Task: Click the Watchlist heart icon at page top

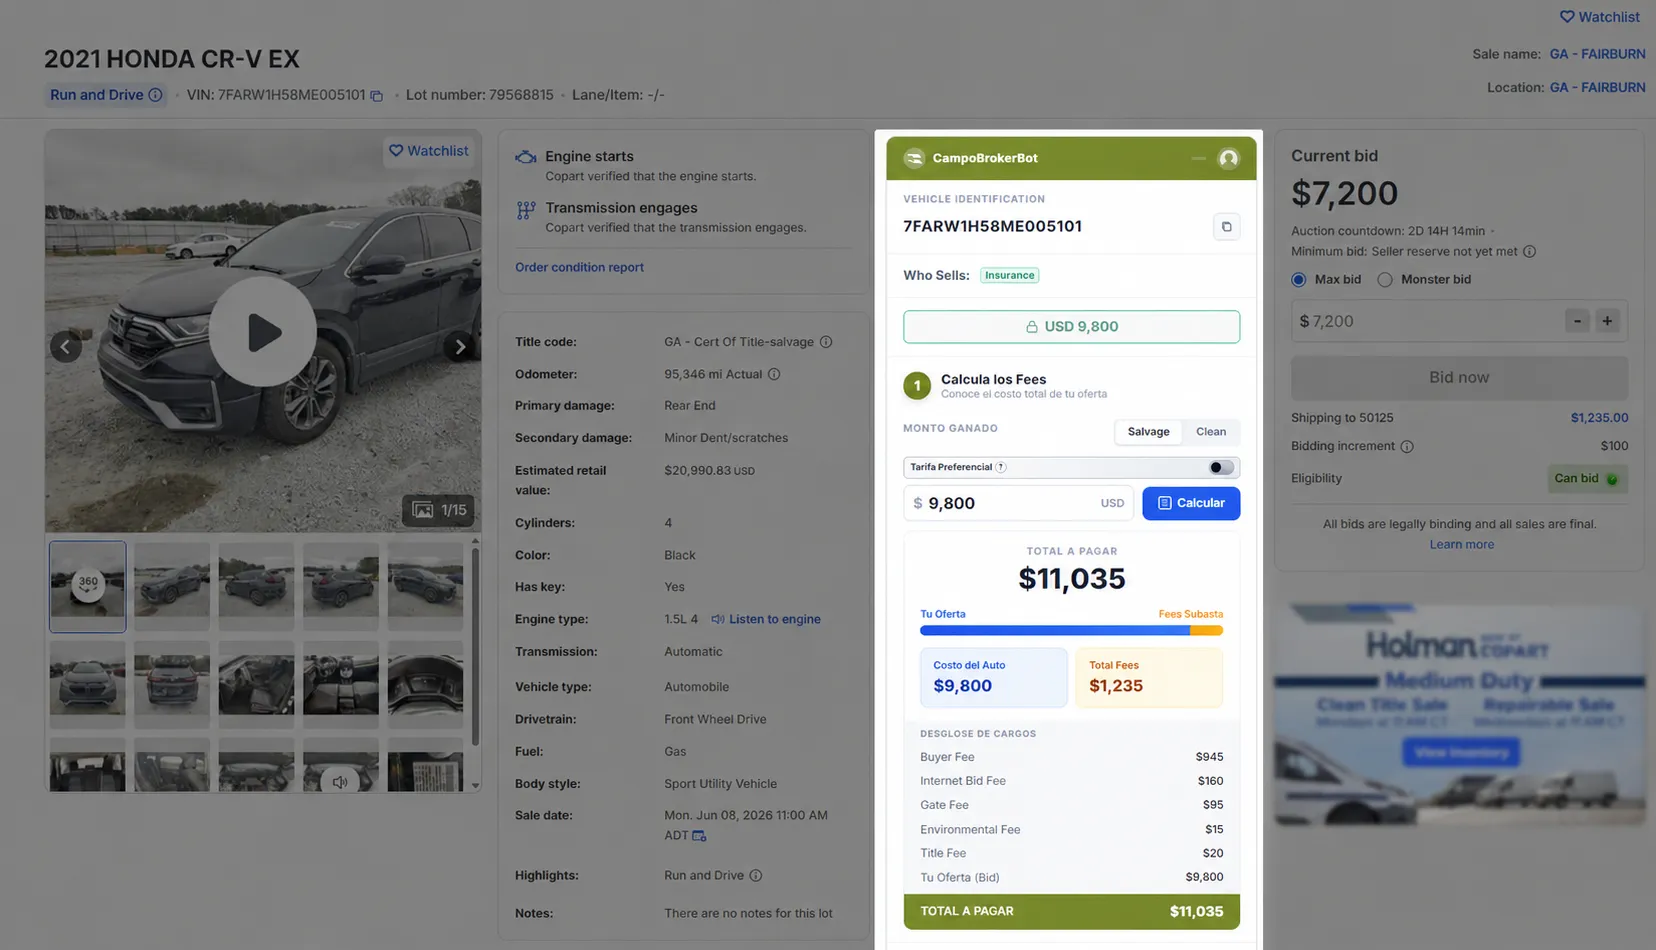Action: (1567, 17)
